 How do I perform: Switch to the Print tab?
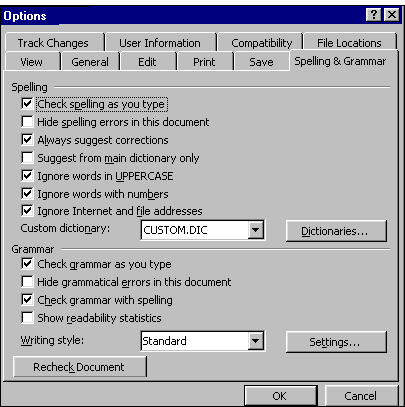pyautogui.click(x=204, y=62)
